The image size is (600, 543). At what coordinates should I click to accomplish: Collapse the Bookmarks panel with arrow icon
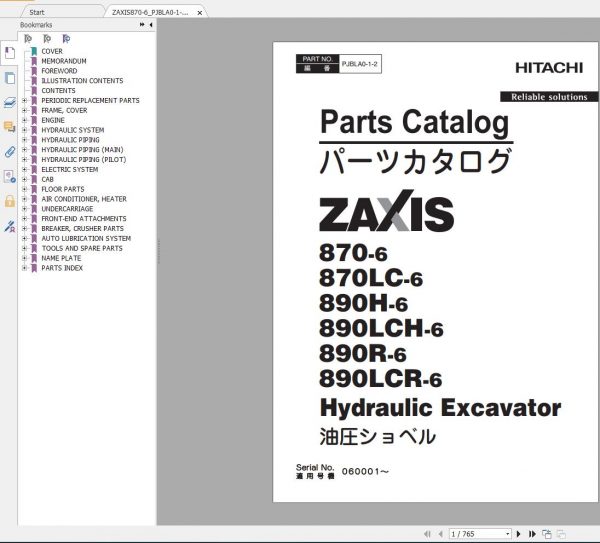tap(151, 24)
